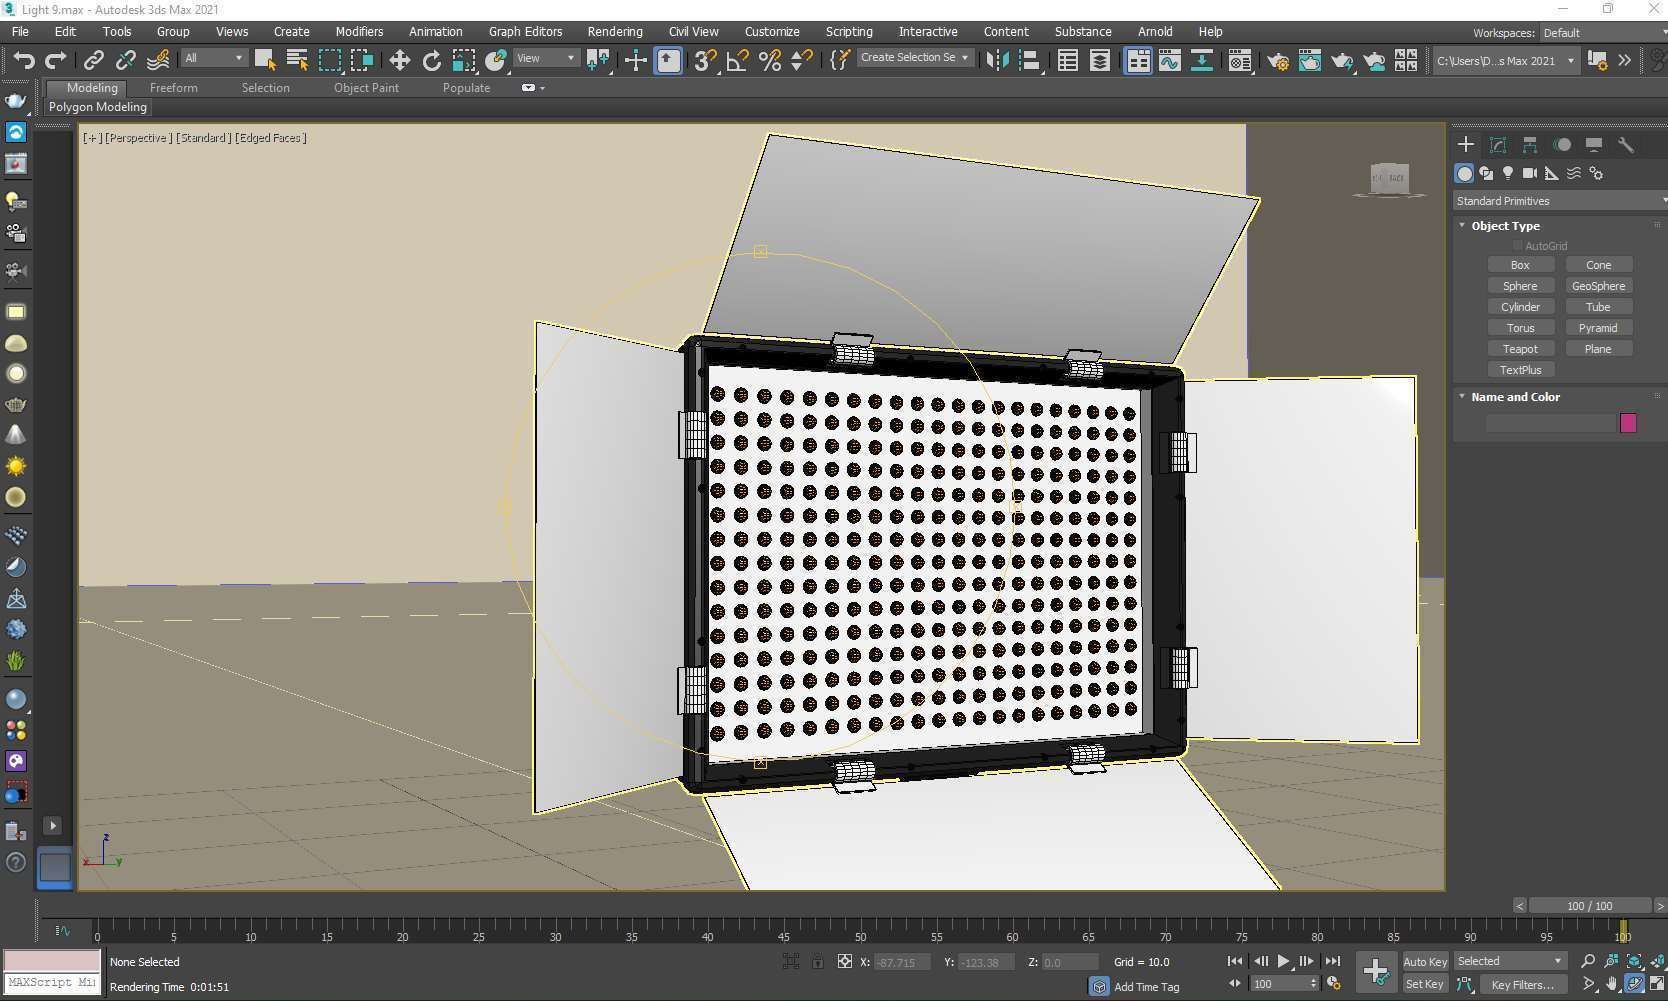
Task: Click the Align tool icon
Action: click(x=1029, y=60)
